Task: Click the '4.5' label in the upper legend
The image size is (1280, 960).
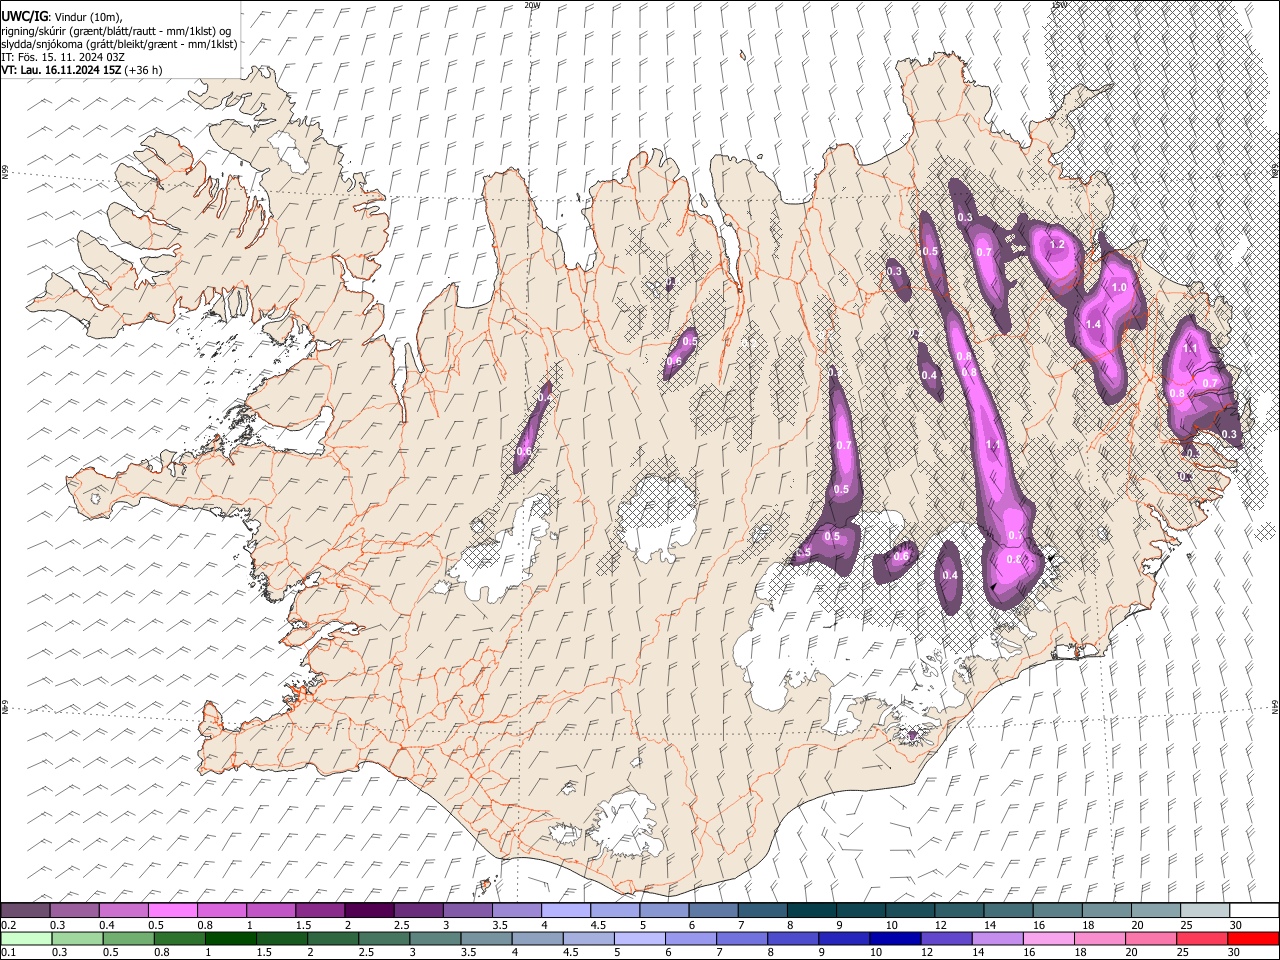Action: point(598,925)
